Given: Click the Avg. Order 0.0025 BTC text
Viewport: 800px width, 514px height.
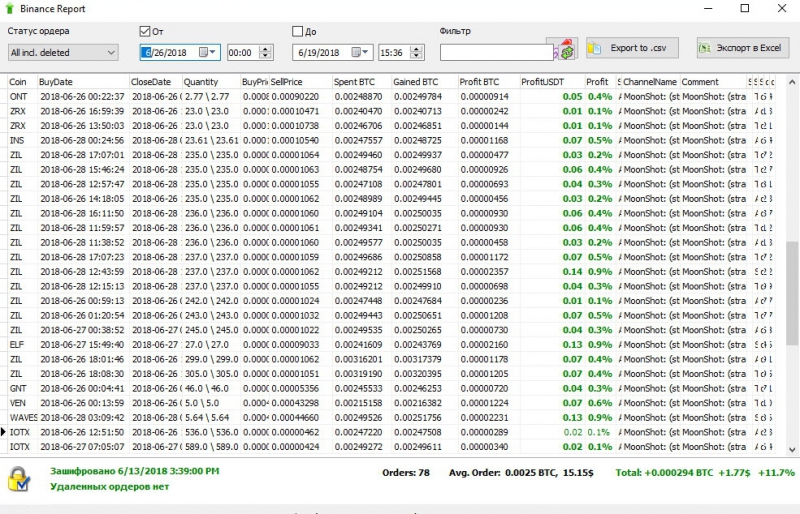Looking at the screenshot, I should 521,473.
